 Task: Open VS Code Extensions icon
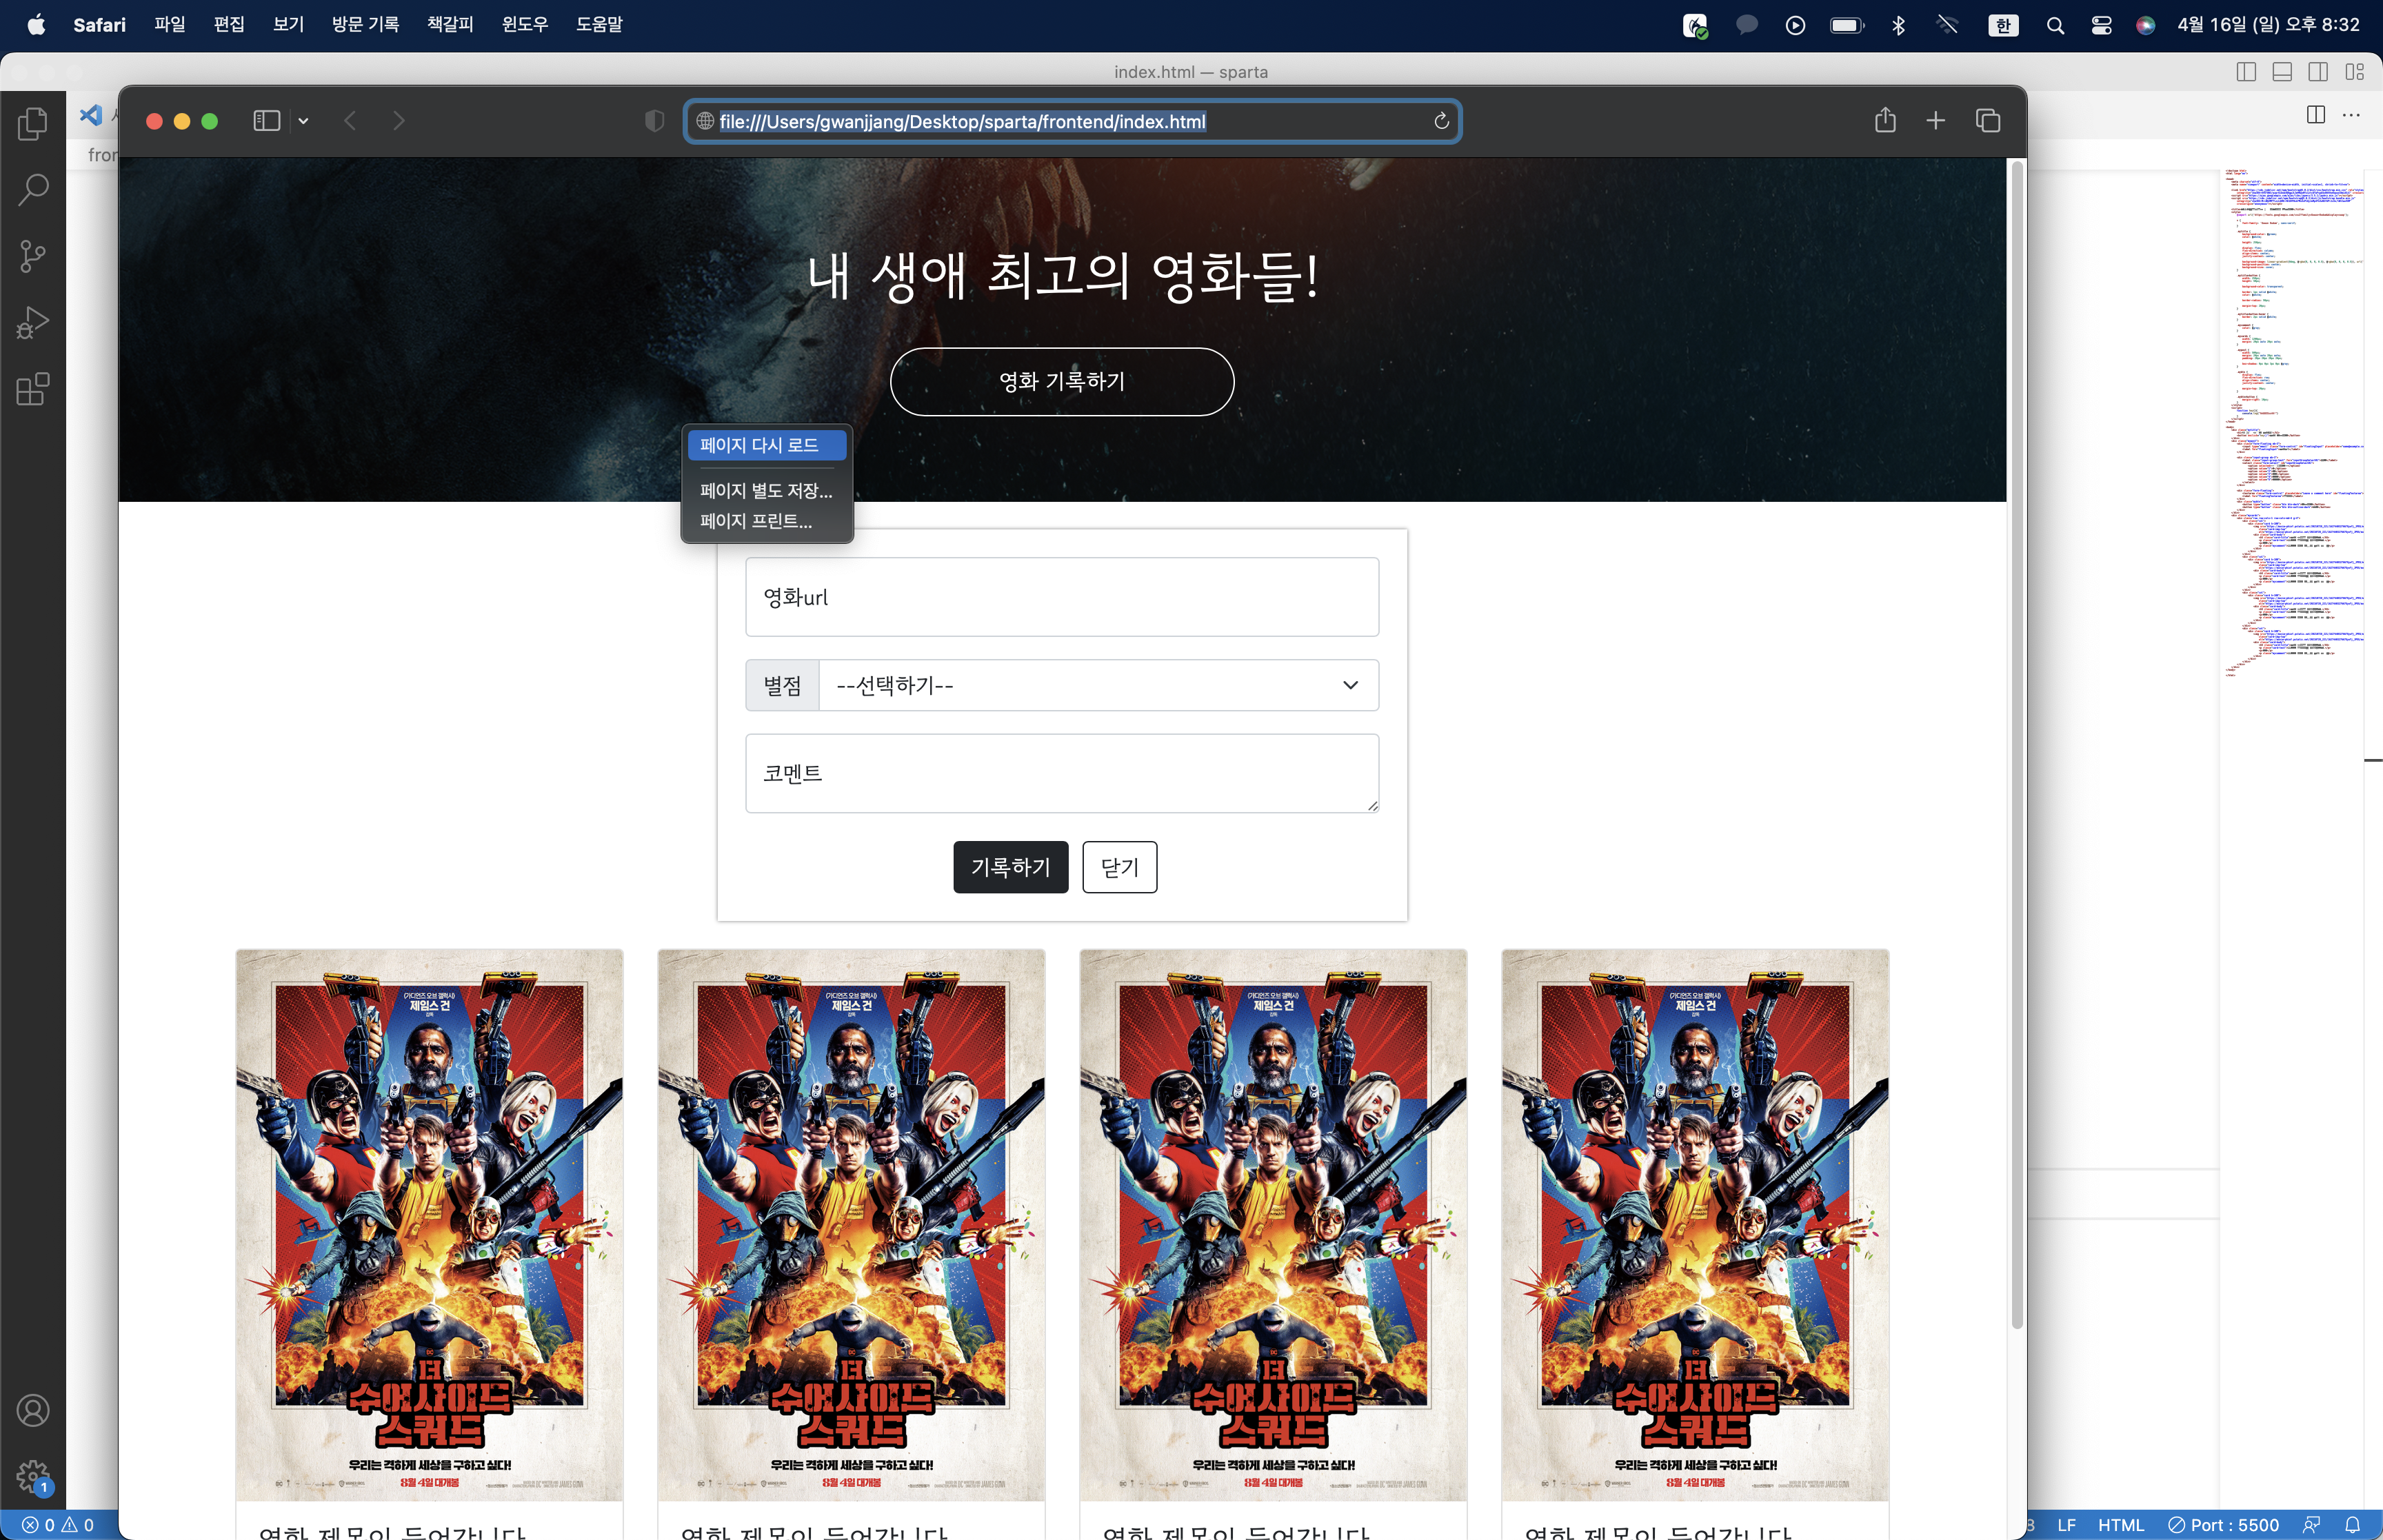[x=33, y=389]
